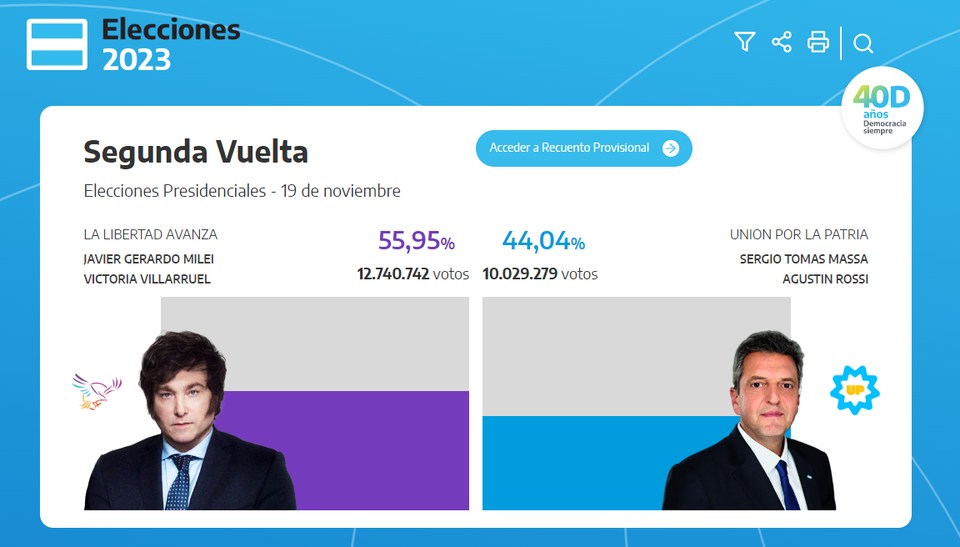This screenshot has width=960, height=547.
Task: Click the La Libertad Avanza candidate photo
Action: (190, 425)
